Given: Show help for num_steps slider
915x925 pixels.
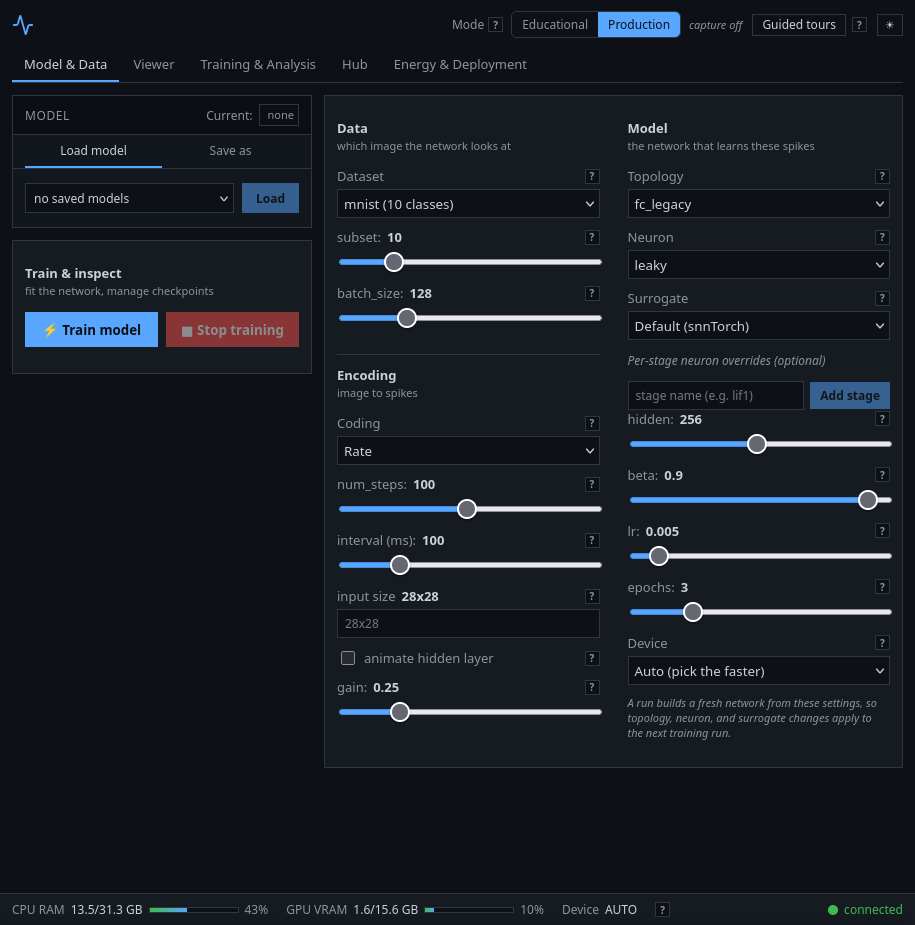Looking at the screenshot, I should point(592,484).
